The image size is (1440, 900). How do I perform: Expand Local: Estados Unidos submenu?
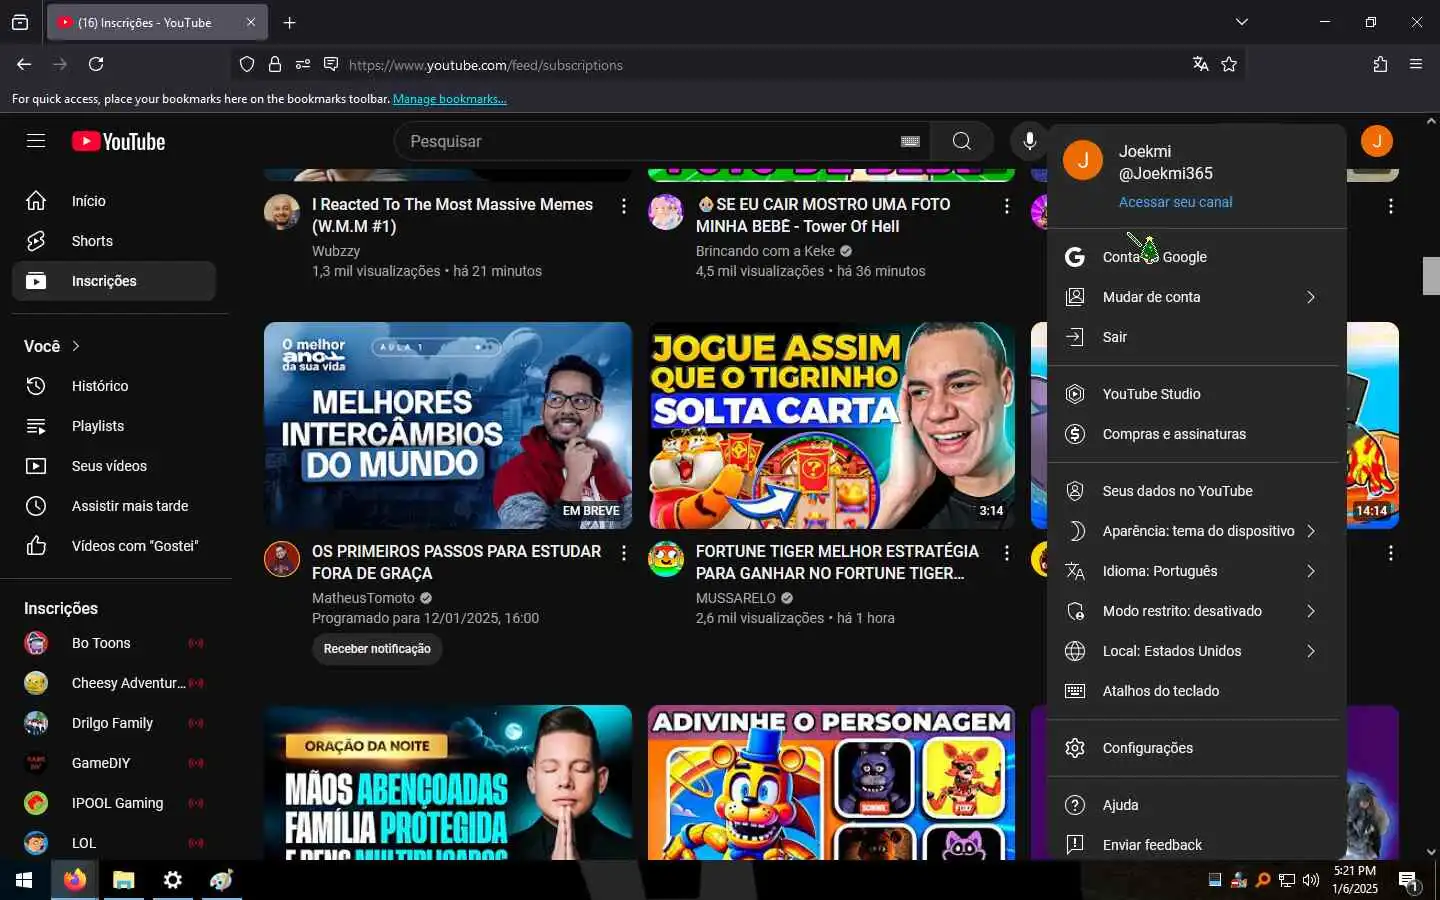pyautogui.click(x=1192, y=651)
